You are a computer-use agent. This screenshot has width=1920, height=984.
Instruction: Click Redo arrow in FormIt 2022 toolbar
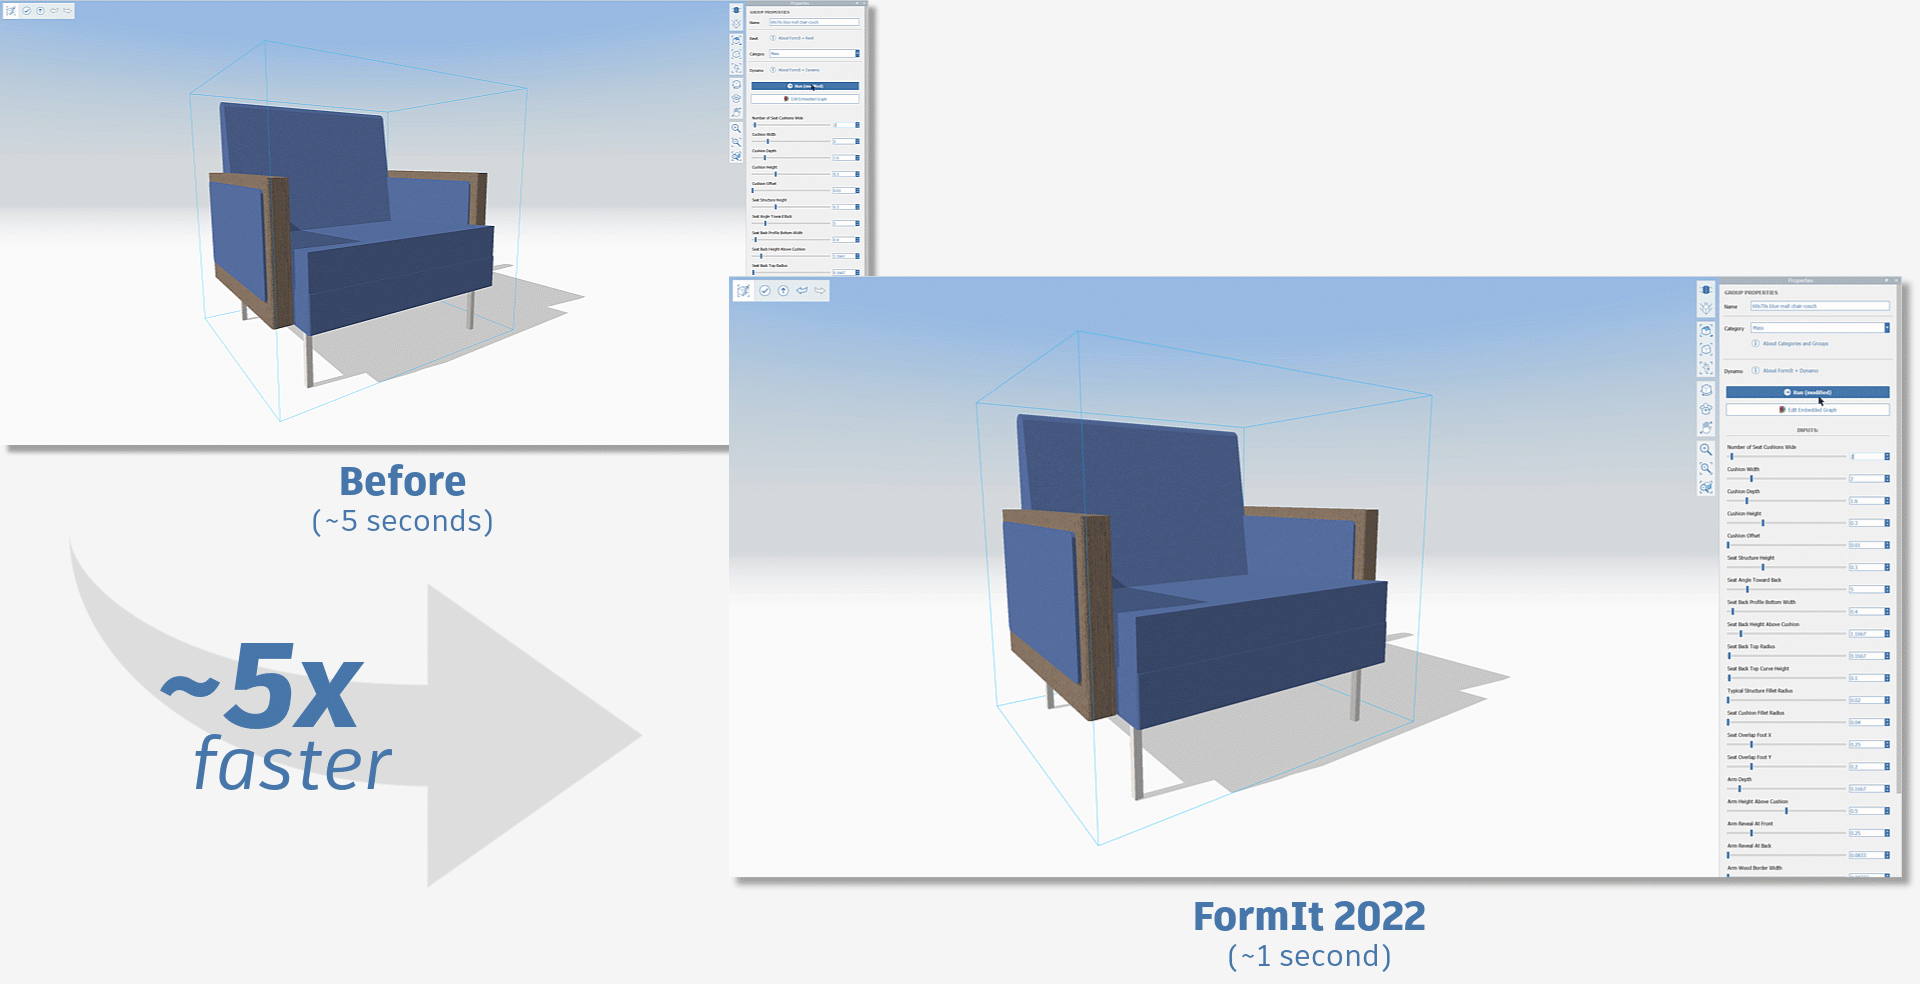pyautogui.click(x=820, y=291)
